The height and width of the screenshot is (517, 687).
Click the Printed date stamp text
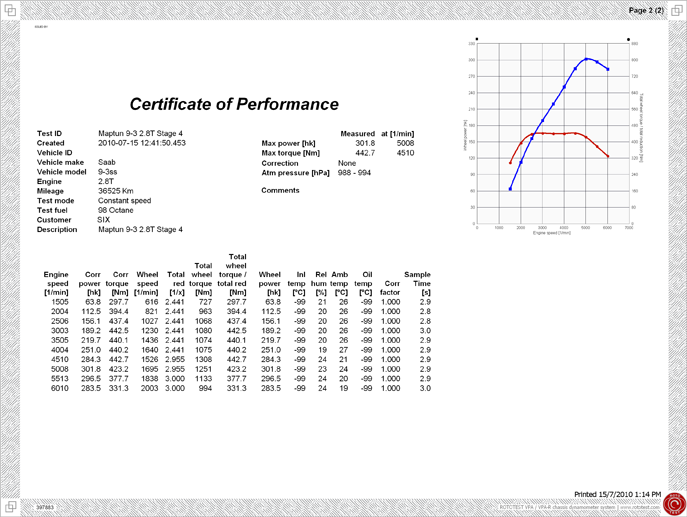(x=617, y=494)
